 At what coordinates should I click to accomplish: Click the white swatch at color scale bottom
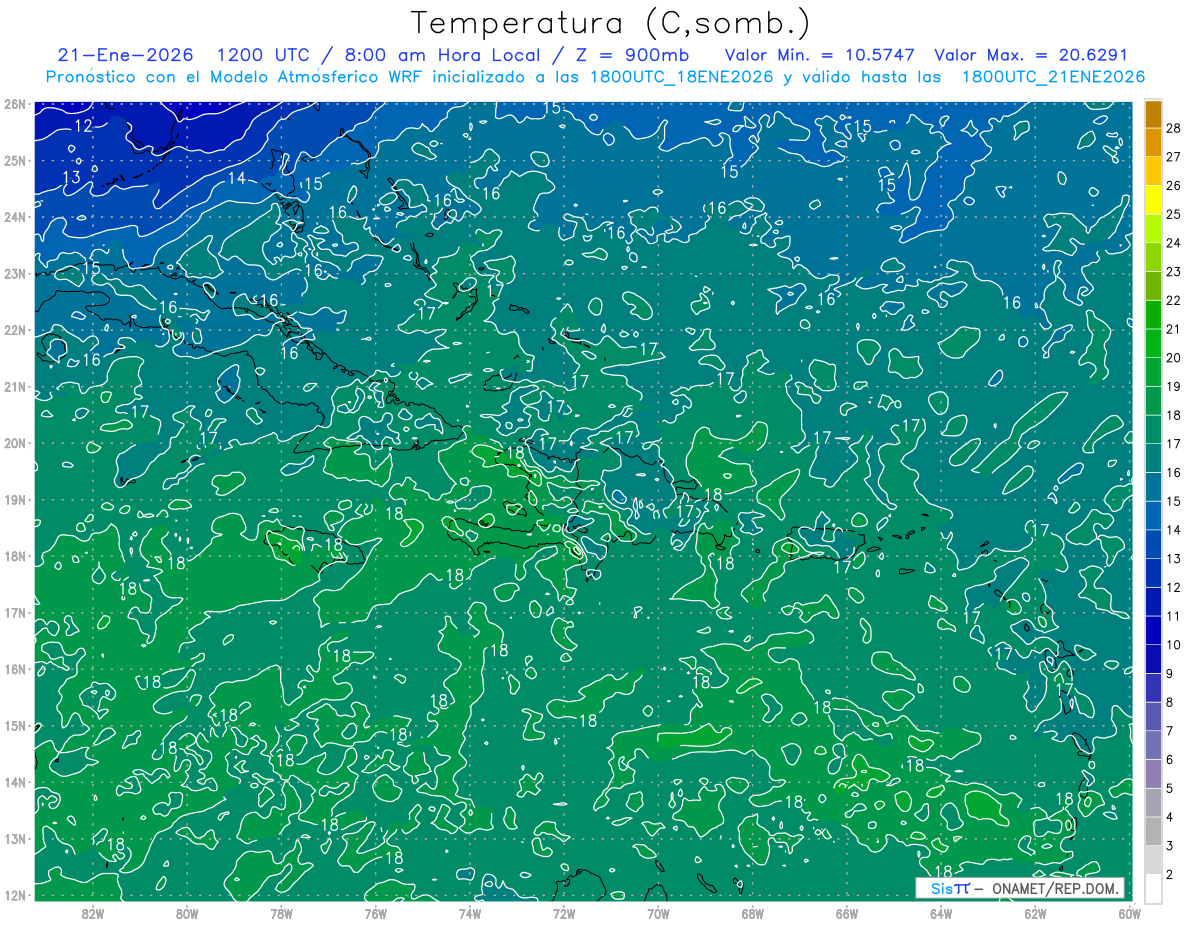(x=1154, y=887)
